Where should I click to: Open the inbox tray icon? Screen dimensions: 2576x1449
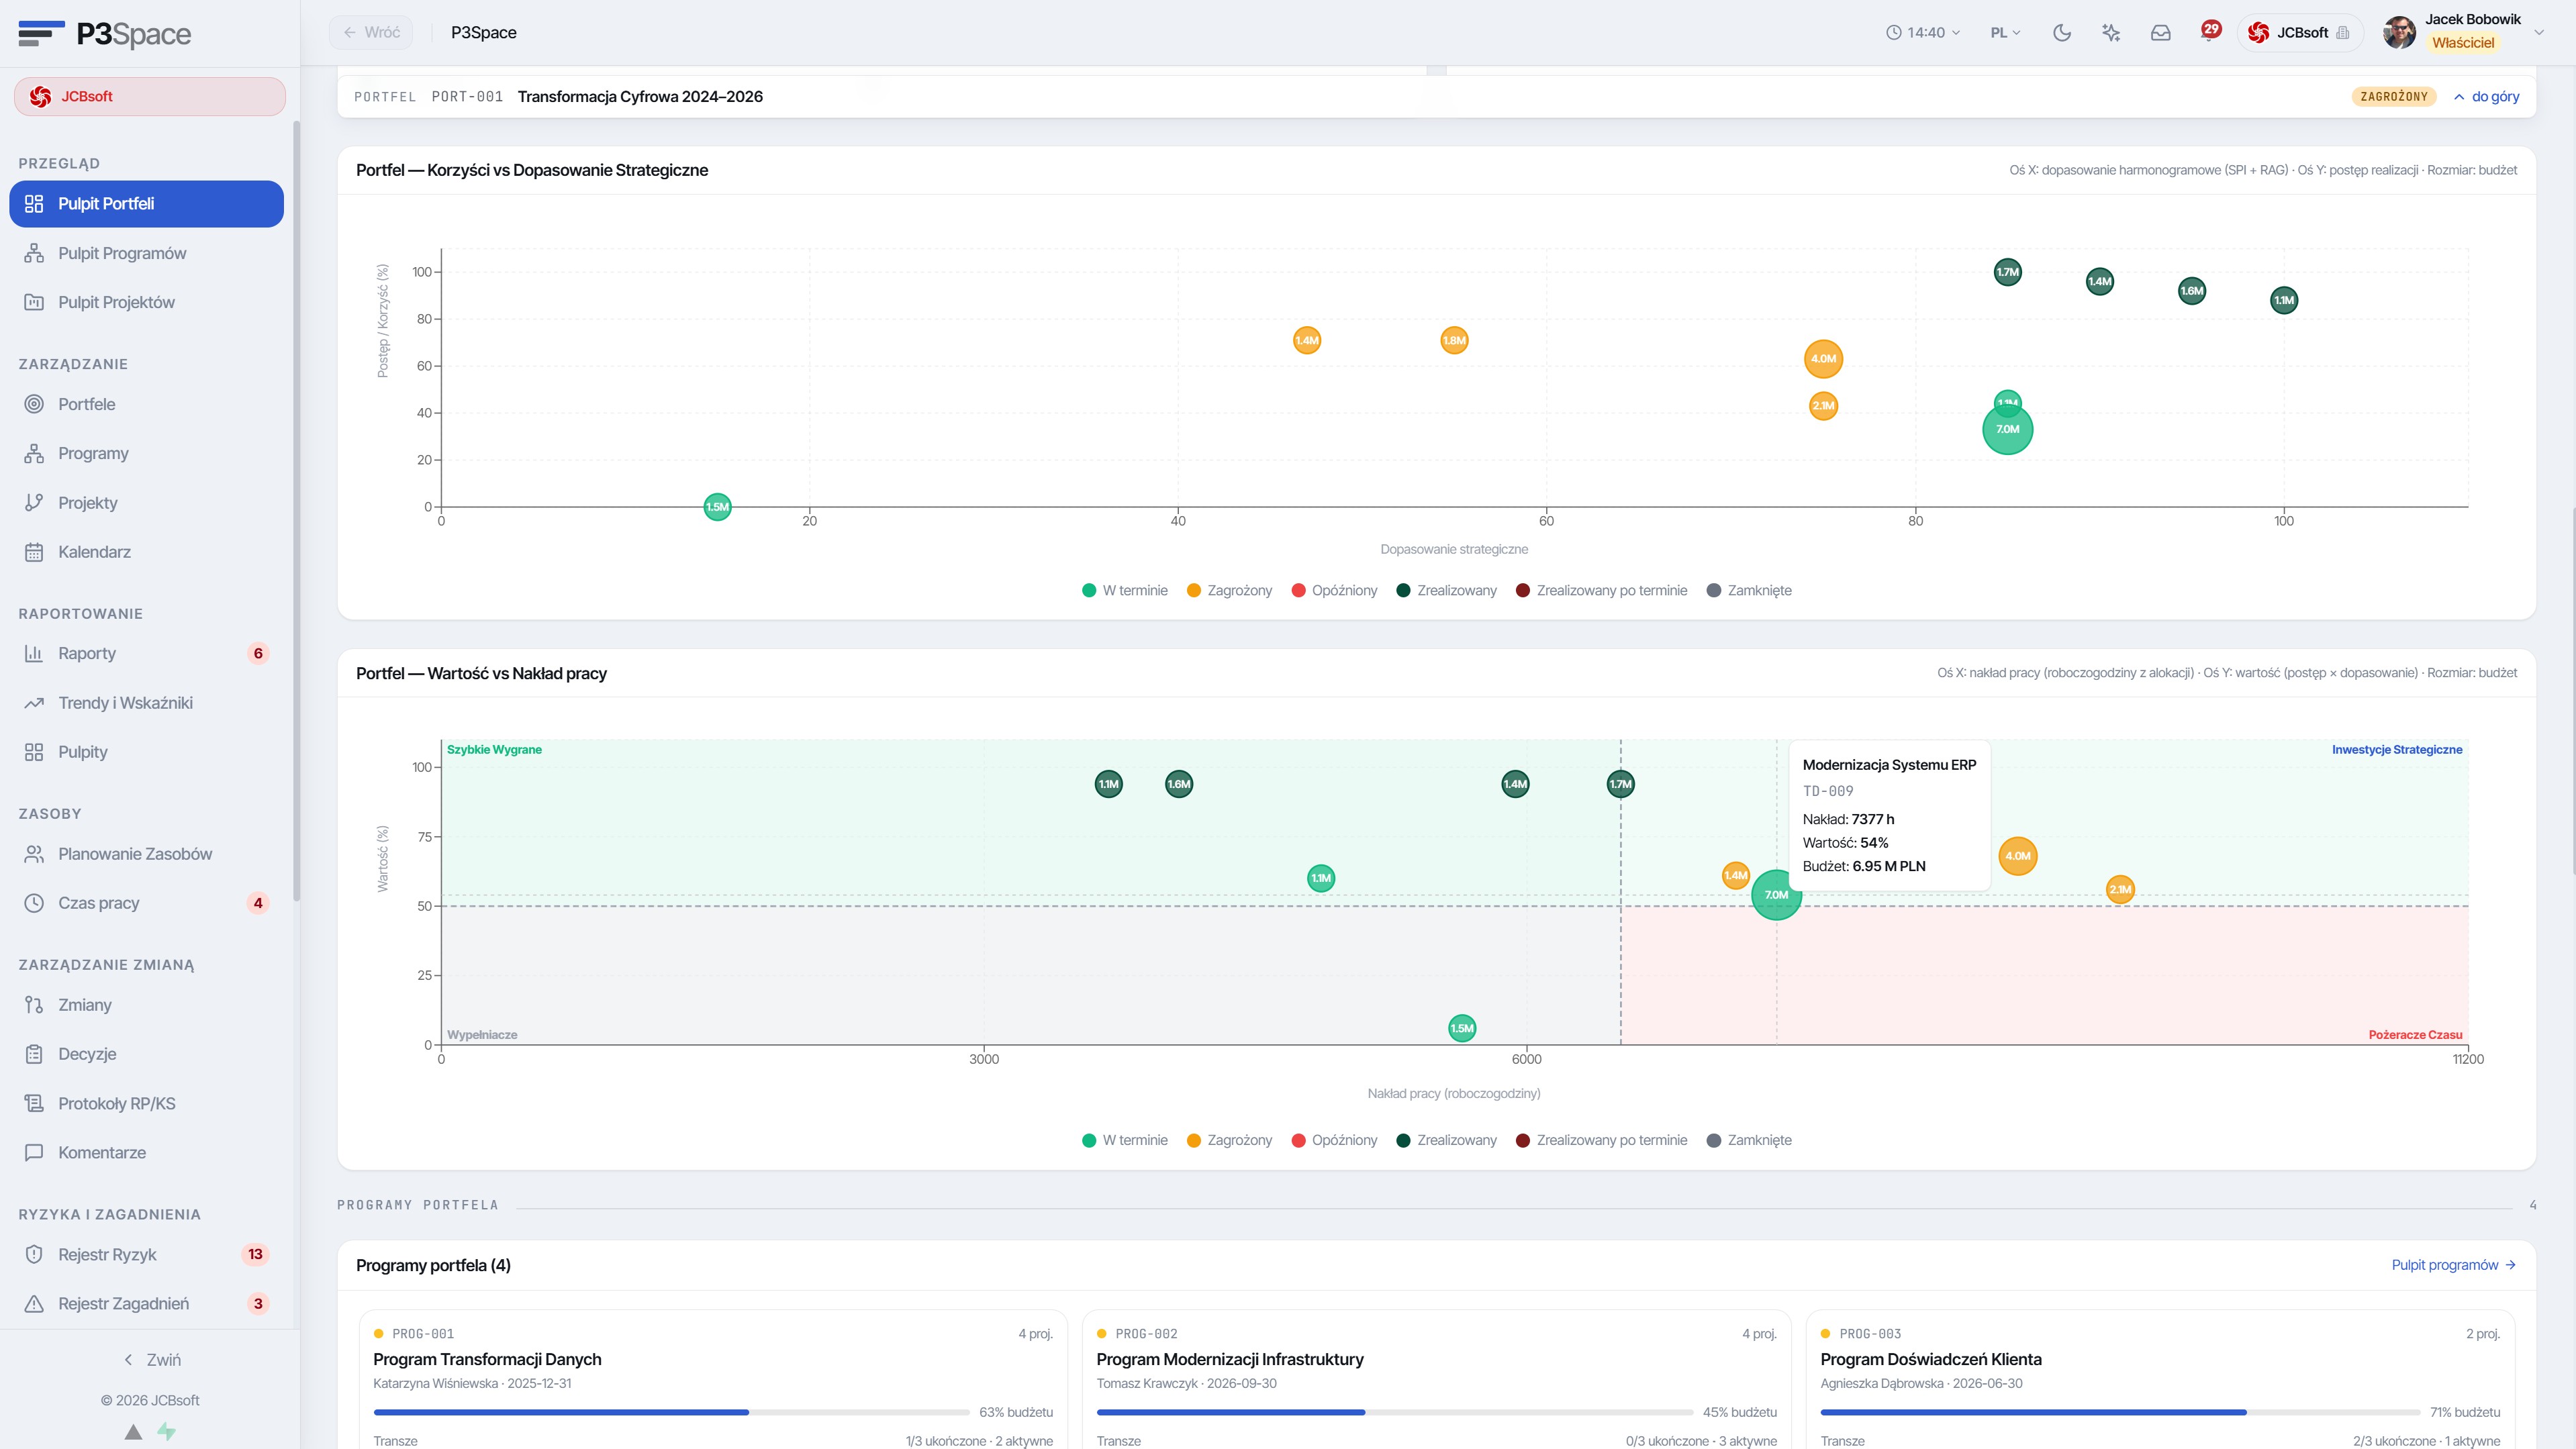coord(2160,32)
